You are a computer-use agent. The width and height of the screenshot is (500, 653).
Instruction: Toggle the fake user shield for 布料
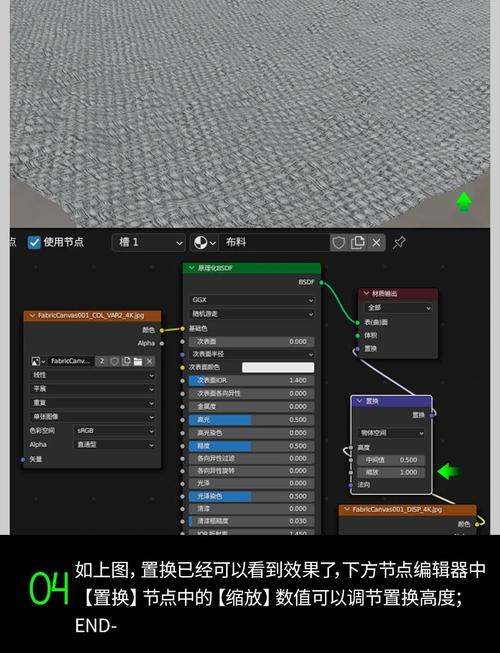coord(338,242)
